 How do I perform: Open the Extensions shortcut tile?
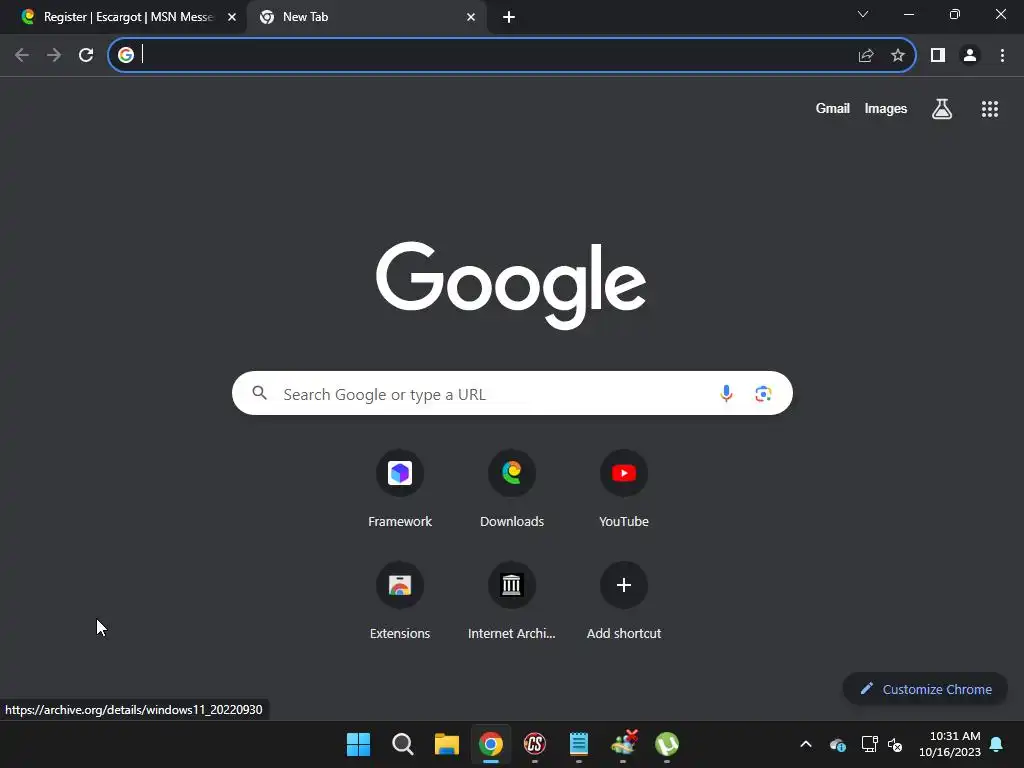pos(400,601)
